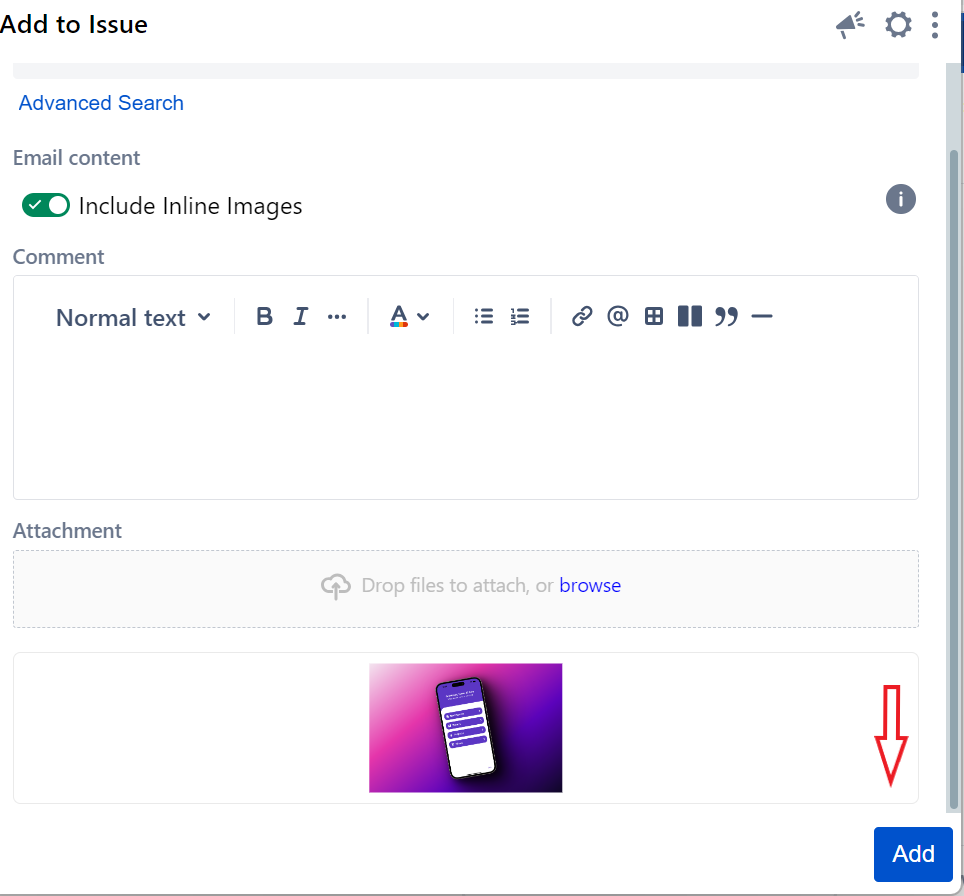The width and height of the screenshot is (964, 896).
Task: Follow the Advanced Search link
Action: click(x=101, y=103)
